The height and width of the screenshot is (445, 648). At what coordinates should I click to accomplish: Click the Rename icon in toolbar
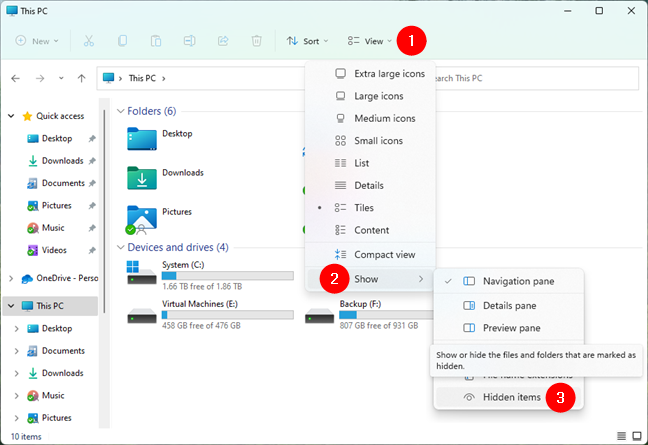tap(189, 41)
